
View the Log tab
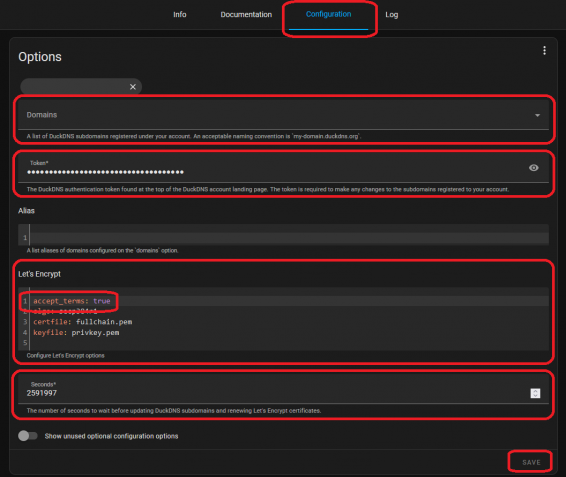[392, 15]
